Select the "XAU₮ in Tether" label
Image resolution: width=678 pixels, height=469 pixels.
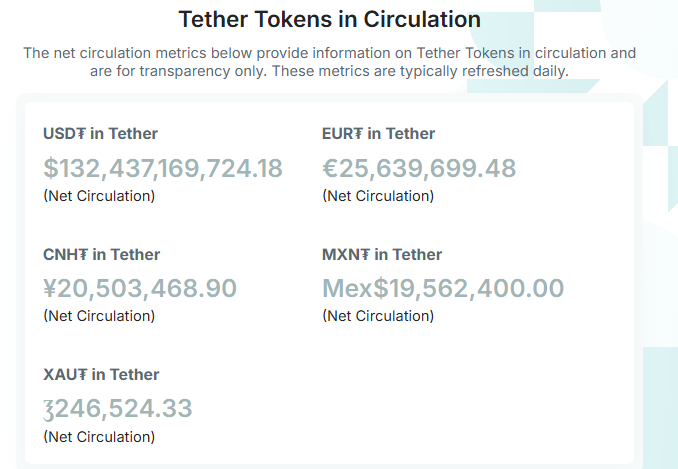101,375
